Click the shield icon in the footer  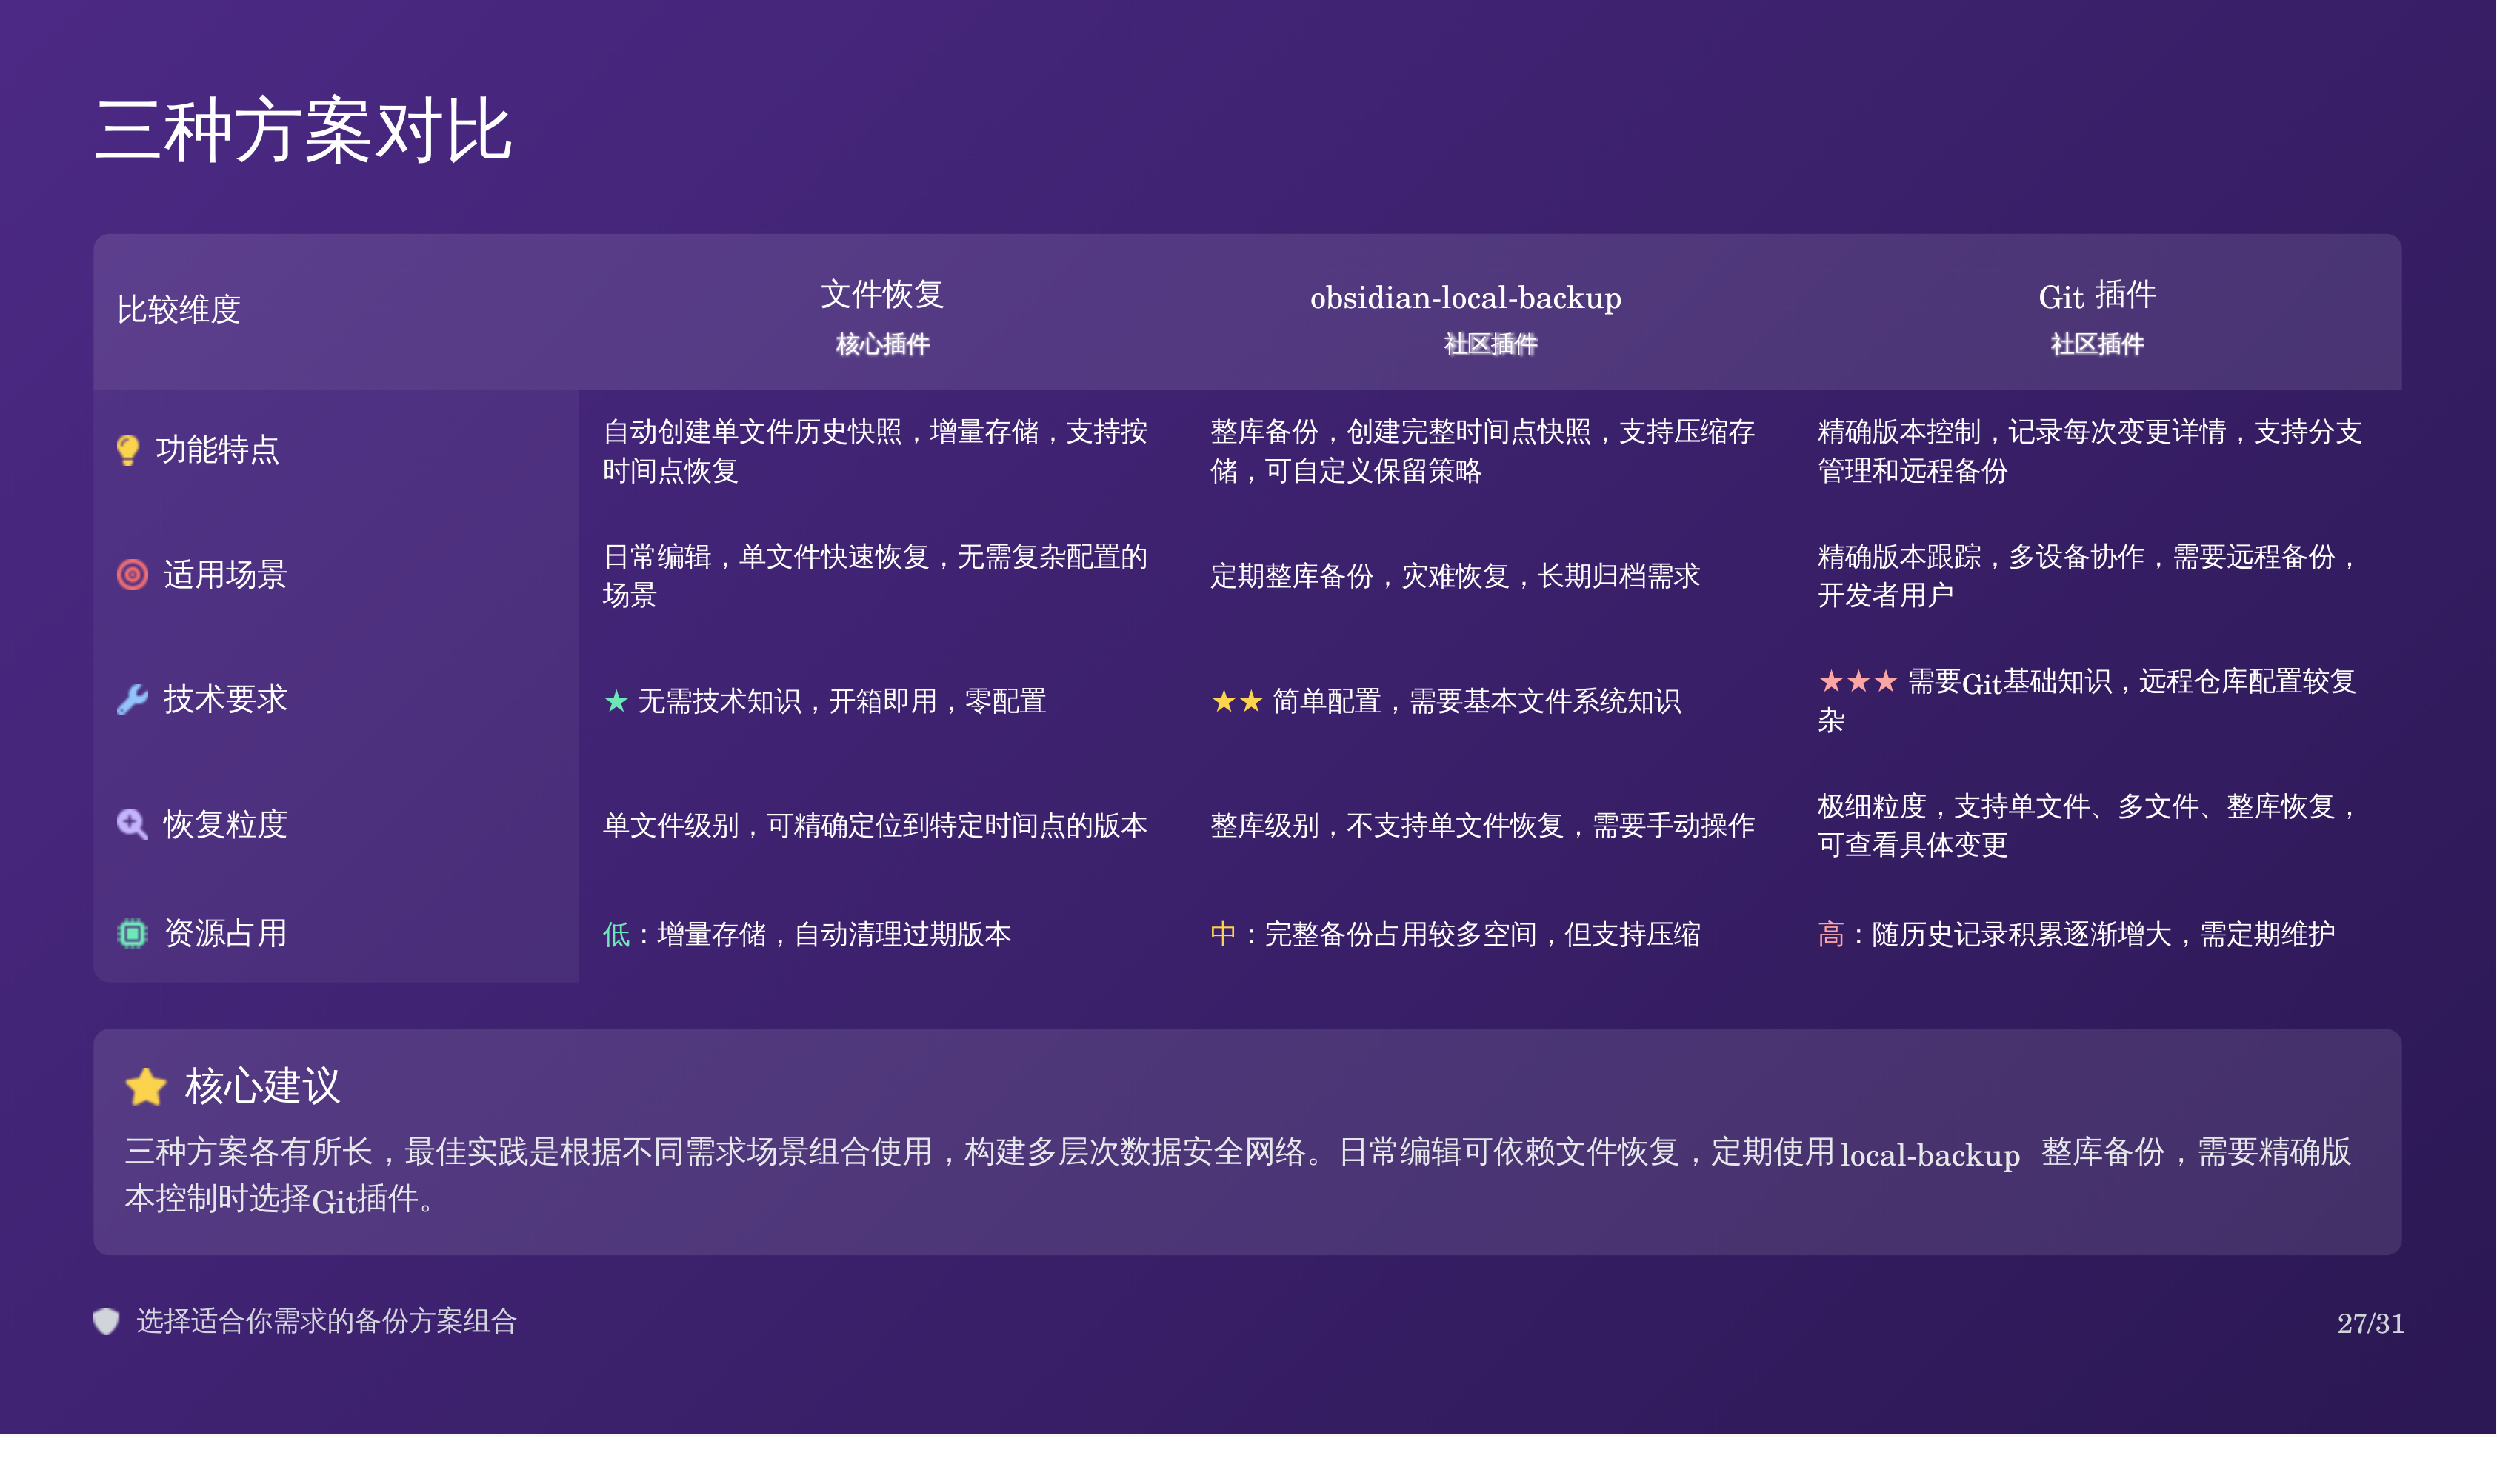[x=106, y=1321]
